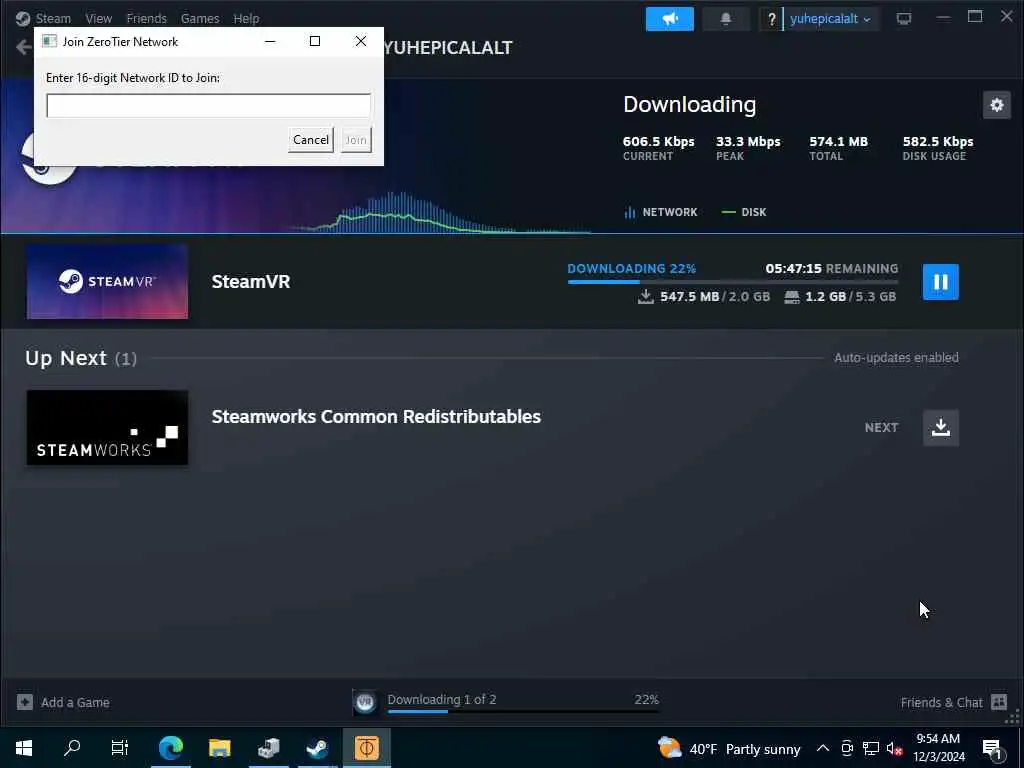The height and width of the screenshot is (768, 1024).
Task: Click the taskbar icon beside File Explorer
Action: (268, 748)
